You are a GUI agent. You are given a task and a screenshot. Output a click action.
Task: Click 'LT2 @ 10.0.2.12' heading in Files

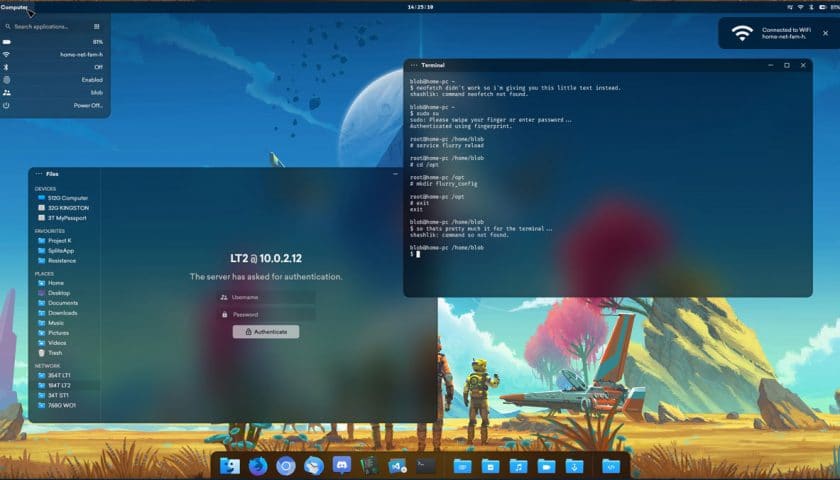tap(266, 258)
